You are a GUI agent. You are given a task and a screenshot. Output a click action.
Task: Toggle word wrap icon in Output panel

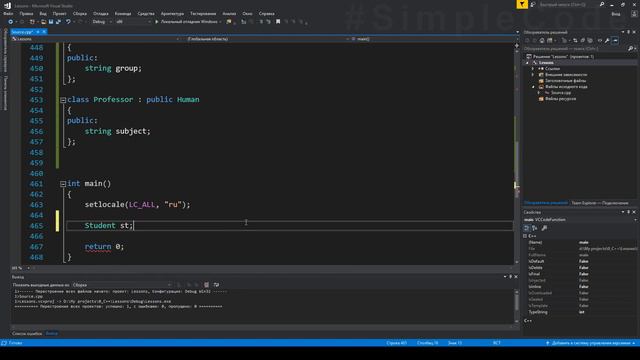pyautogui.click(x=216, y=284)
